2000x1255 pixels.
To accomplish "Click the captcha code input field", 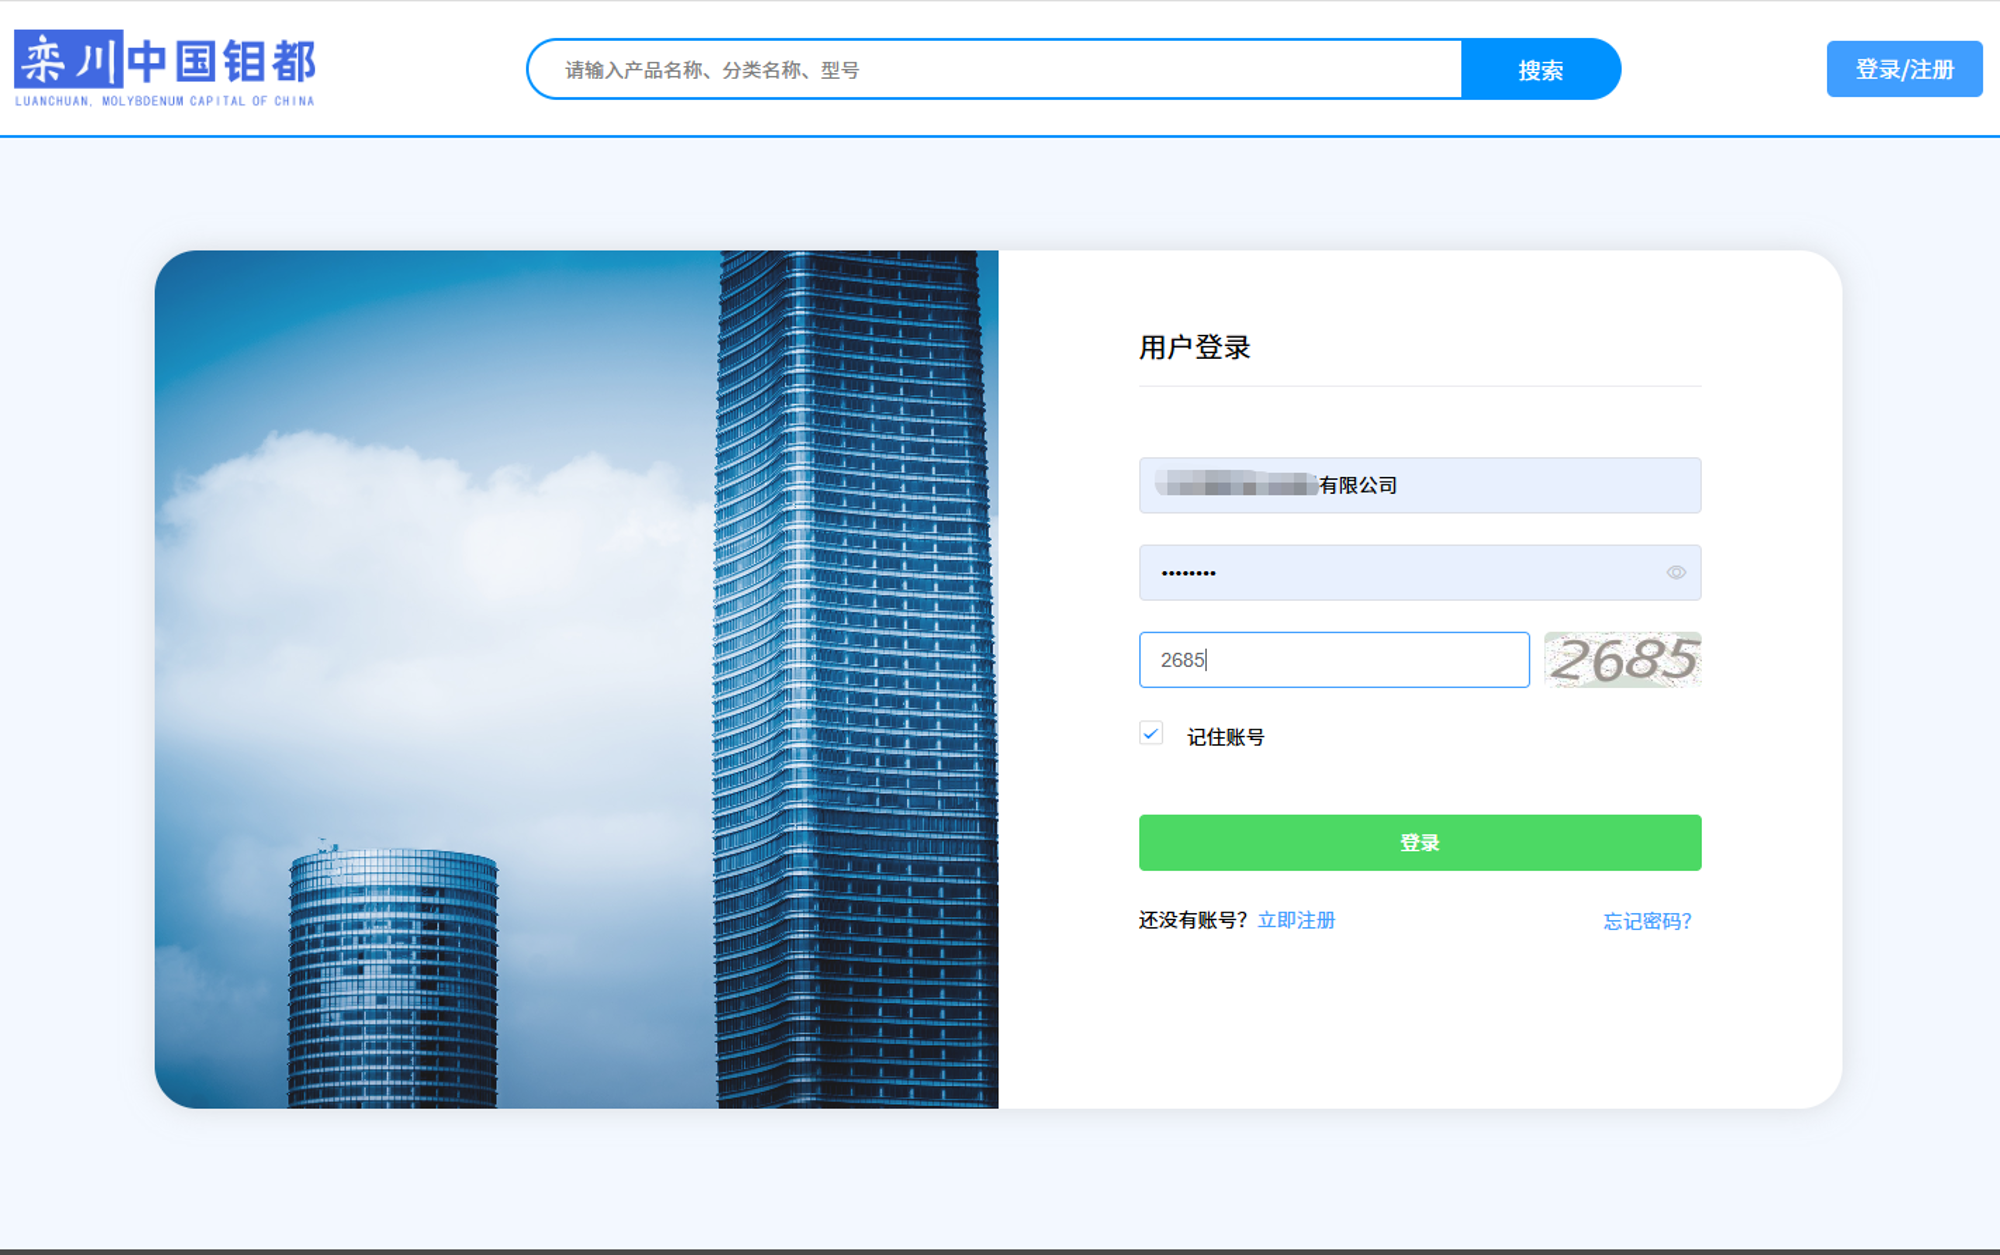I will pos(1333,660).
